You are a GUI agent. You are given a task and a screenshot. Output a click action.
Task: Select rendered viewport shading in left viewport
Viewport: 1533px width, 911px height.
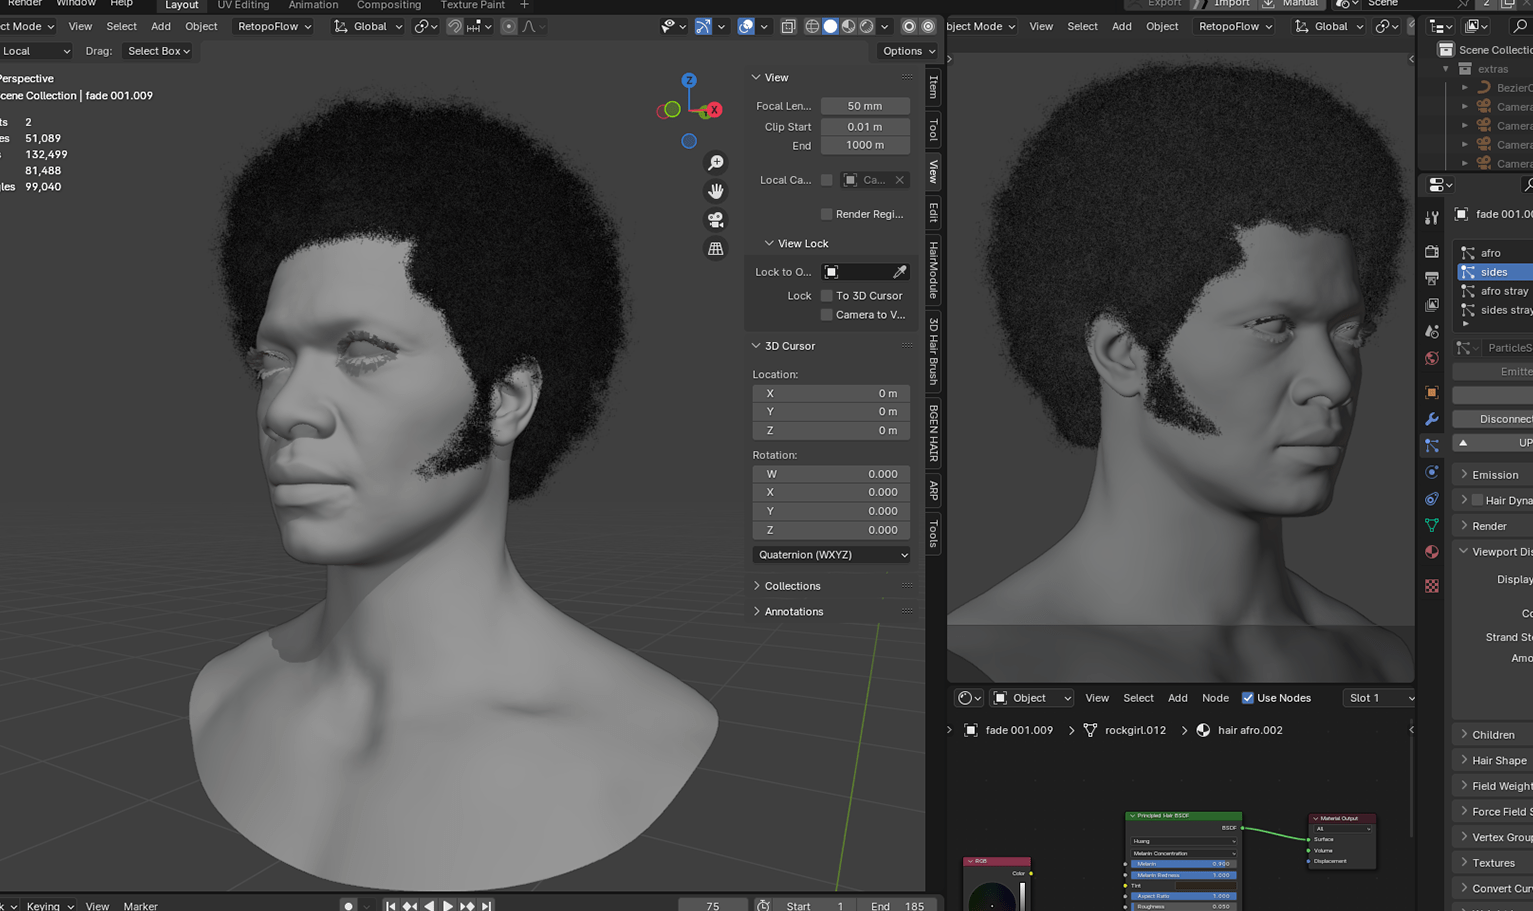click(866, 27)
